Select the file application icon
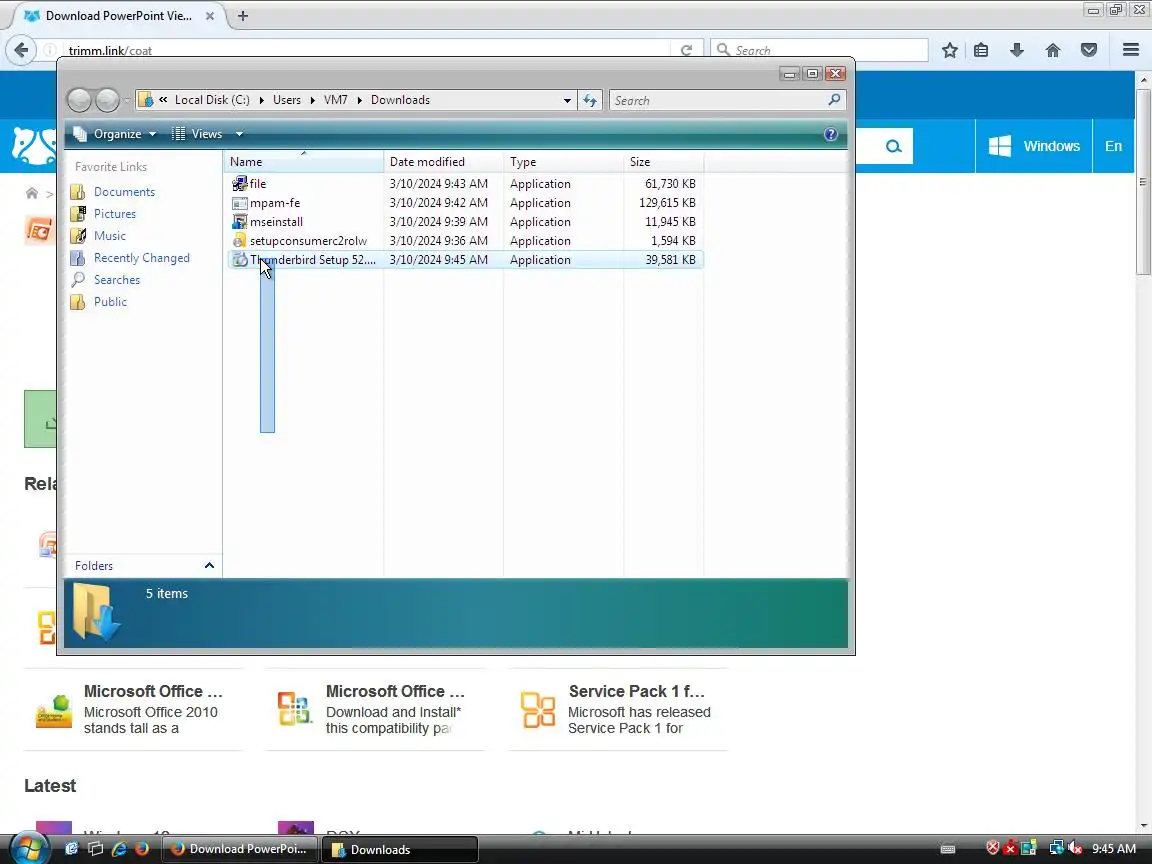 240,184
